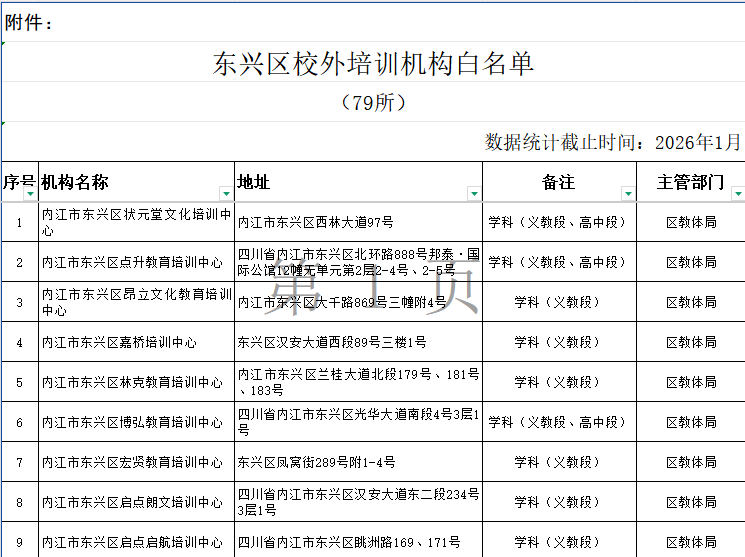Select the serial number 7 cell
Screen dimensions: 745x557
tap(19, 461)
